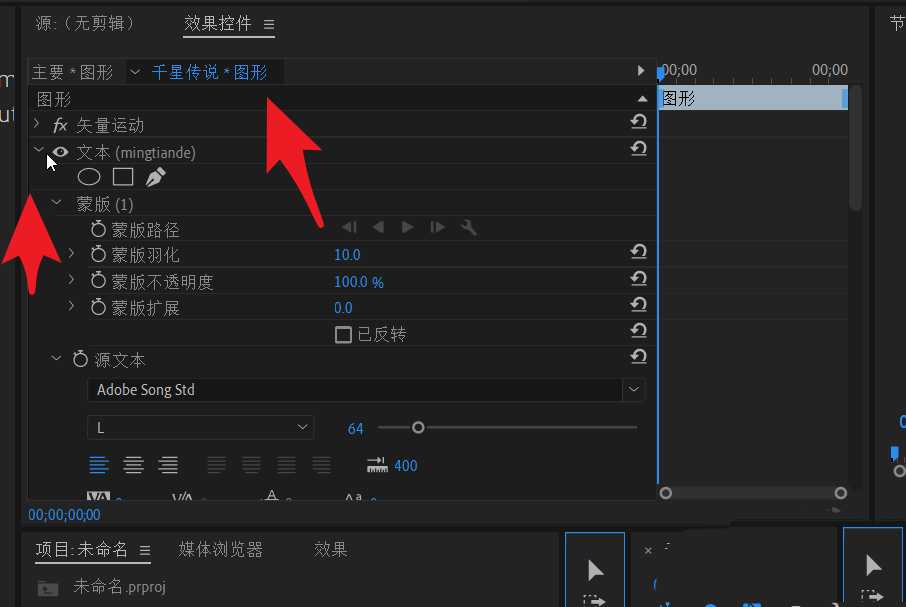Center align the text
Screen dimensions: 906x607
pyautogui.click(x=133, y=465)
